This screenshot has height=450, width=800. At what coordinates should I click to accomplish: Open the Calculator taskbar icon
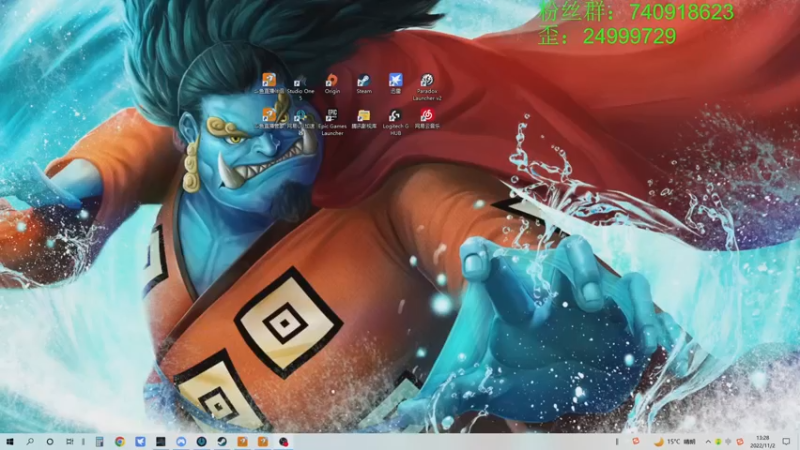(x=99, y=441)
